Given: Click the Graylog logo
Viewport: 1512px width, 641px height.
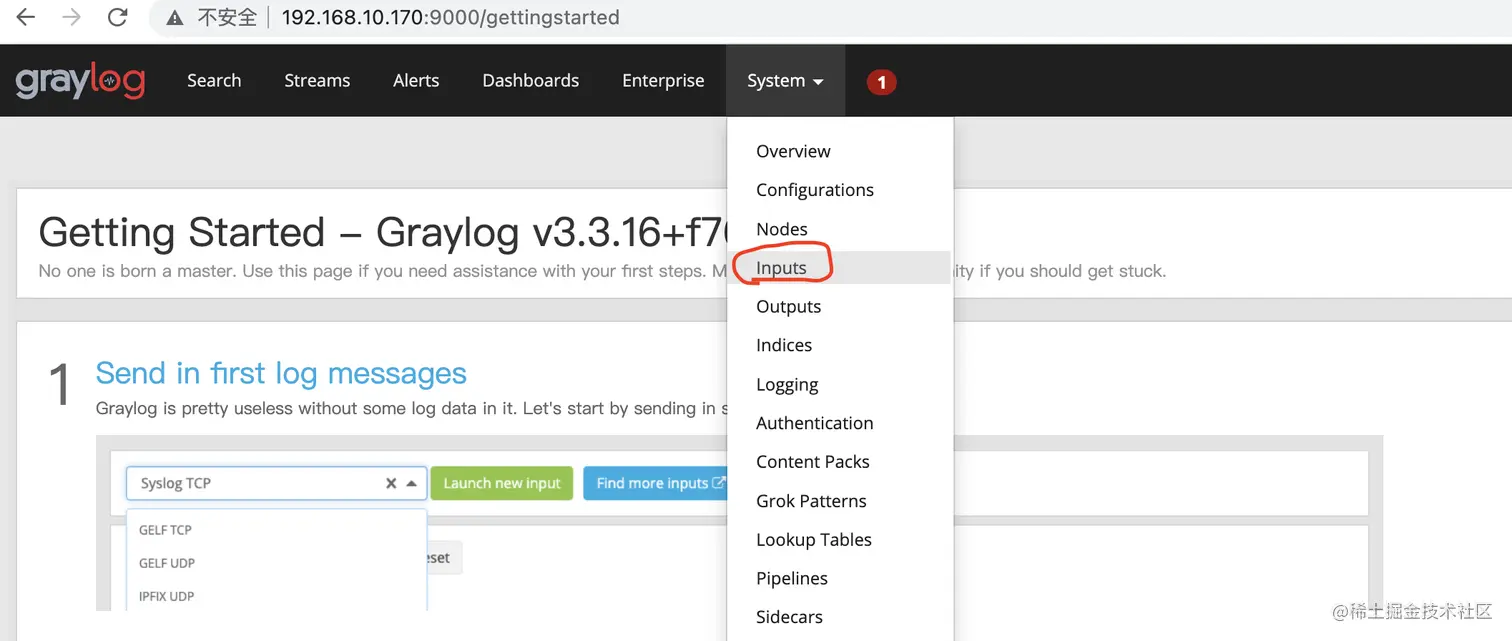Looking at the screenshot, I should pyautogui.click(x=80, y=81).
